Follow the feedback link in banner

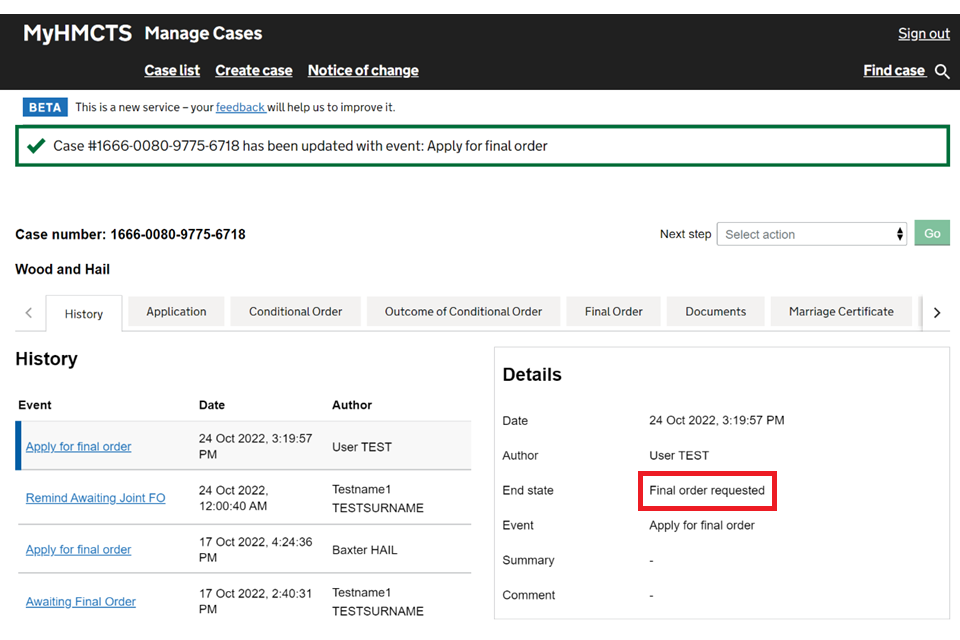pos(240,107)
